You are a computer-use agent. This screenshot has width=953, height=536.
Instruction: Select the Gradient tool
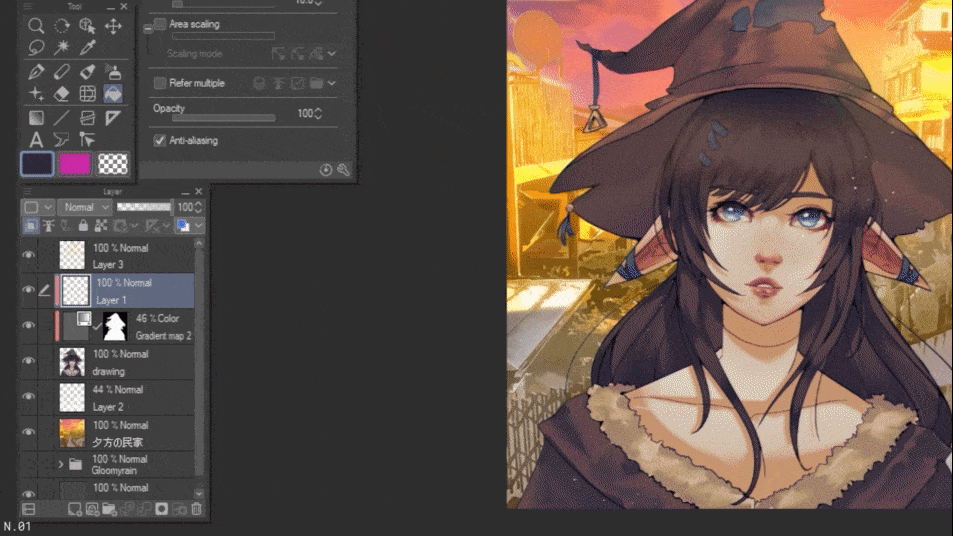tap(36, 118)
